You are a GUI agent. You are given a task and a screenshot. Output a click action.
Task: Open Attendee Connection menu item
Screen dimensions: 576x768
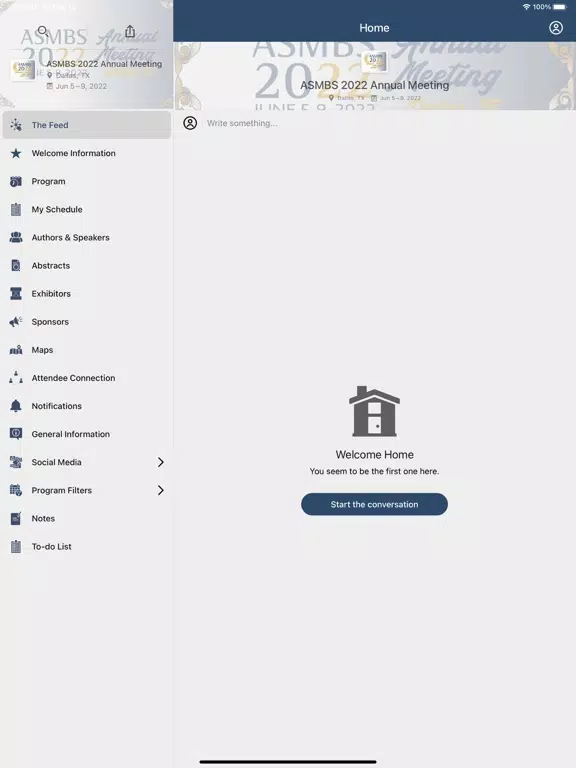[x=87, y=378]
